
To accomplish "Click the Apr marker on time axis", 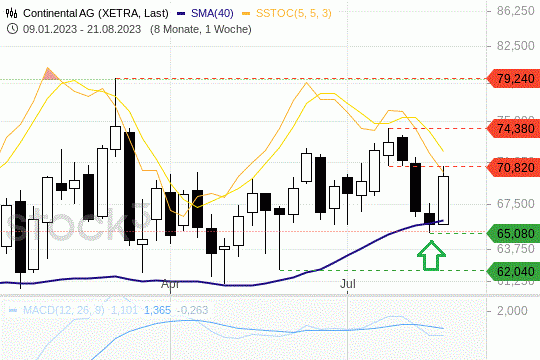I will (170, 285).
